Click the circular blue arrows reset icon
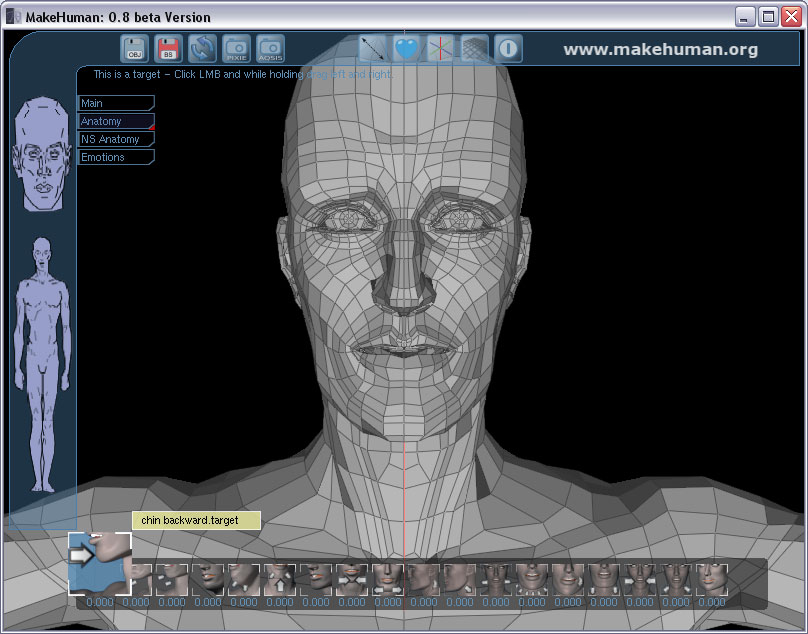Screen dimensions: 808x634 click(203, 48)
